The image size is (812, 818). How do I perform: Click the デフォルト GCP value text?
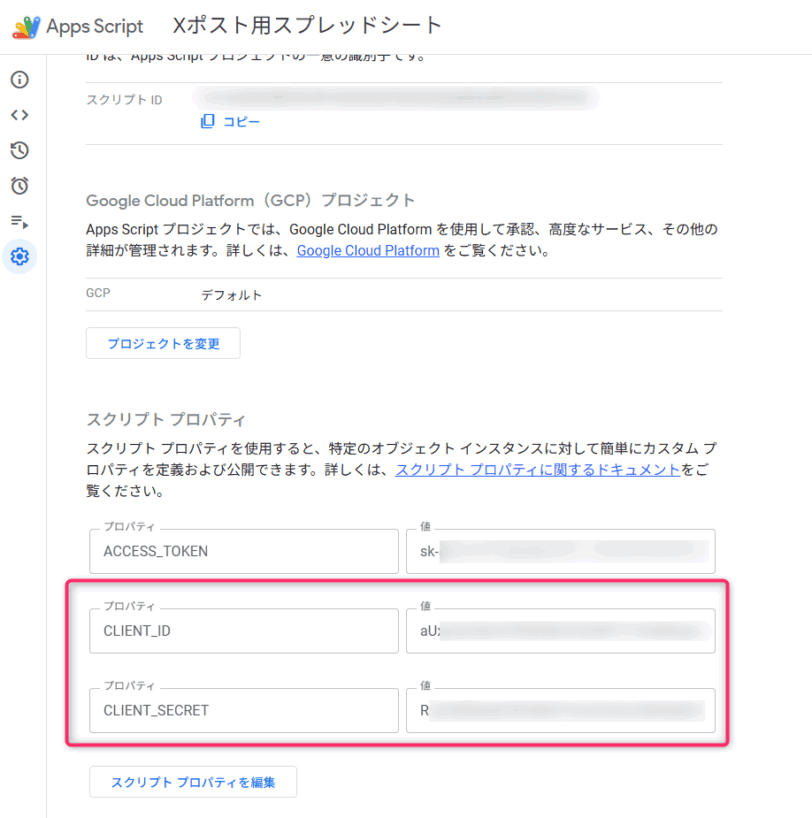coord(232,295)
